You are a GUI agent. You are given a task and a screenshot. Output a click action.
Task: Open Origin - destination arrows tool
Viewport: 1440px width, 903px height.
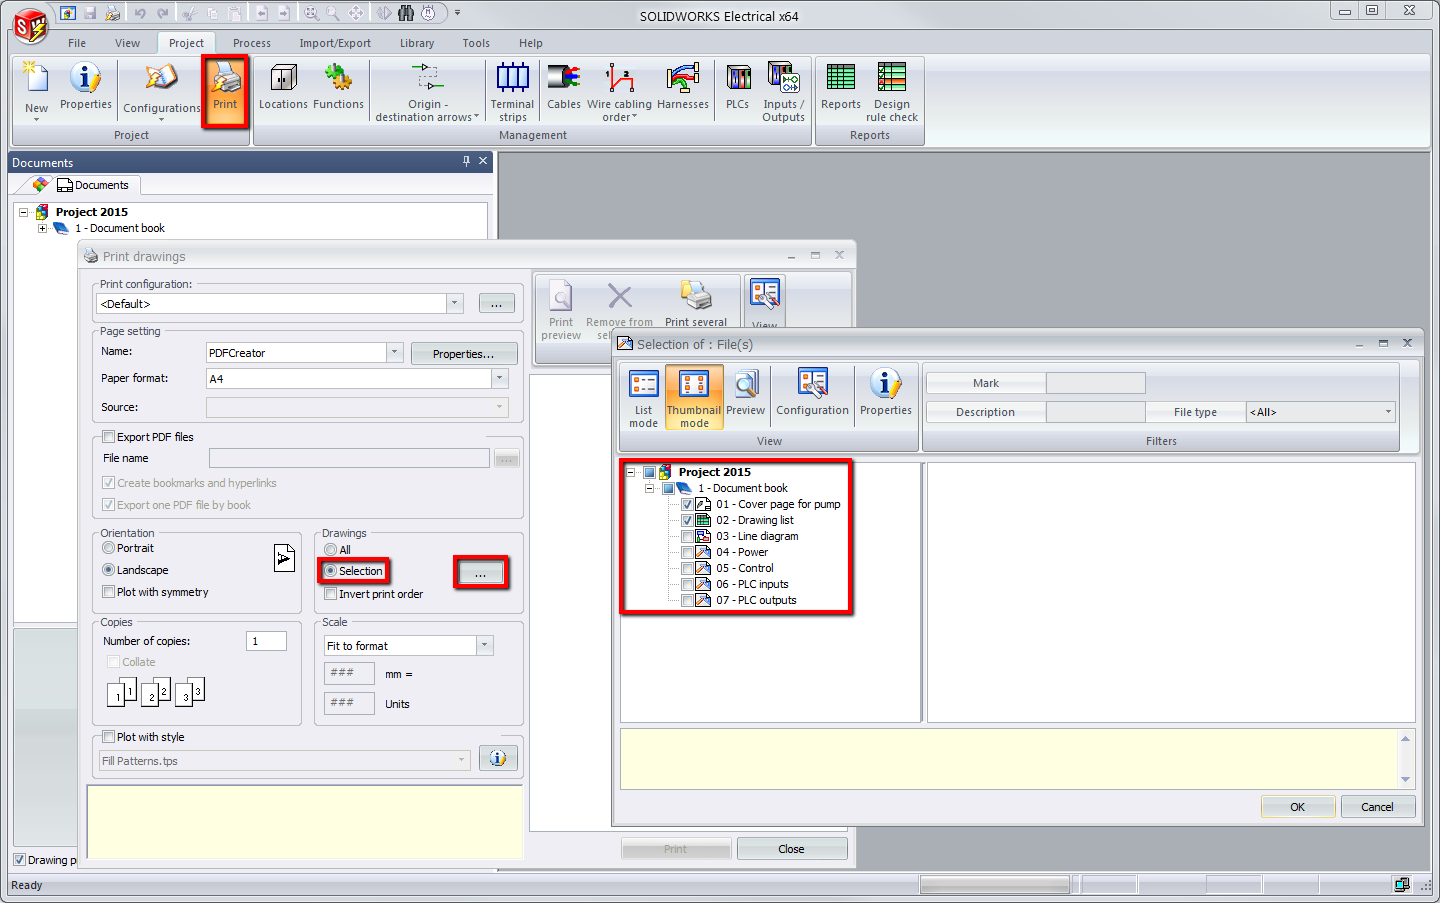point(427,92)
